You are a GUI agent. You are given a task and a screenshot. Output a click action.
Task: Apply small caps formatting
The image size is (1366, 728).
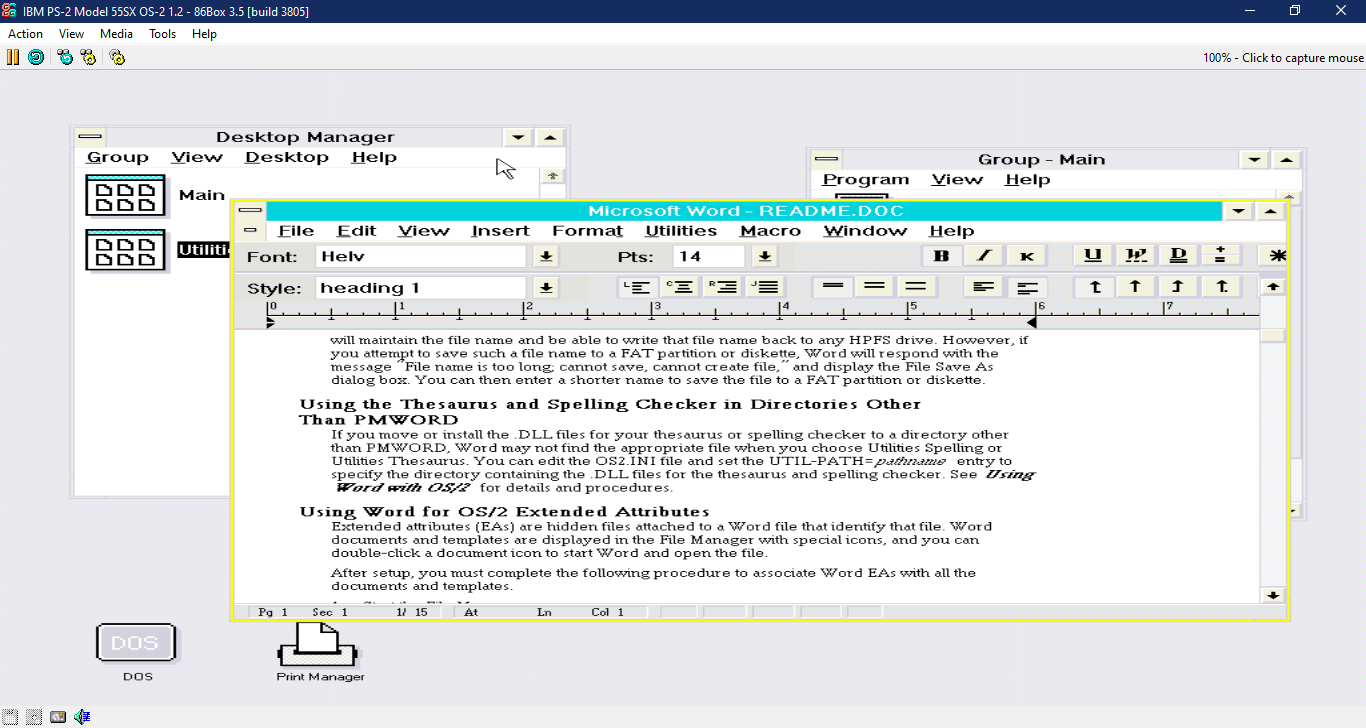1027,255
